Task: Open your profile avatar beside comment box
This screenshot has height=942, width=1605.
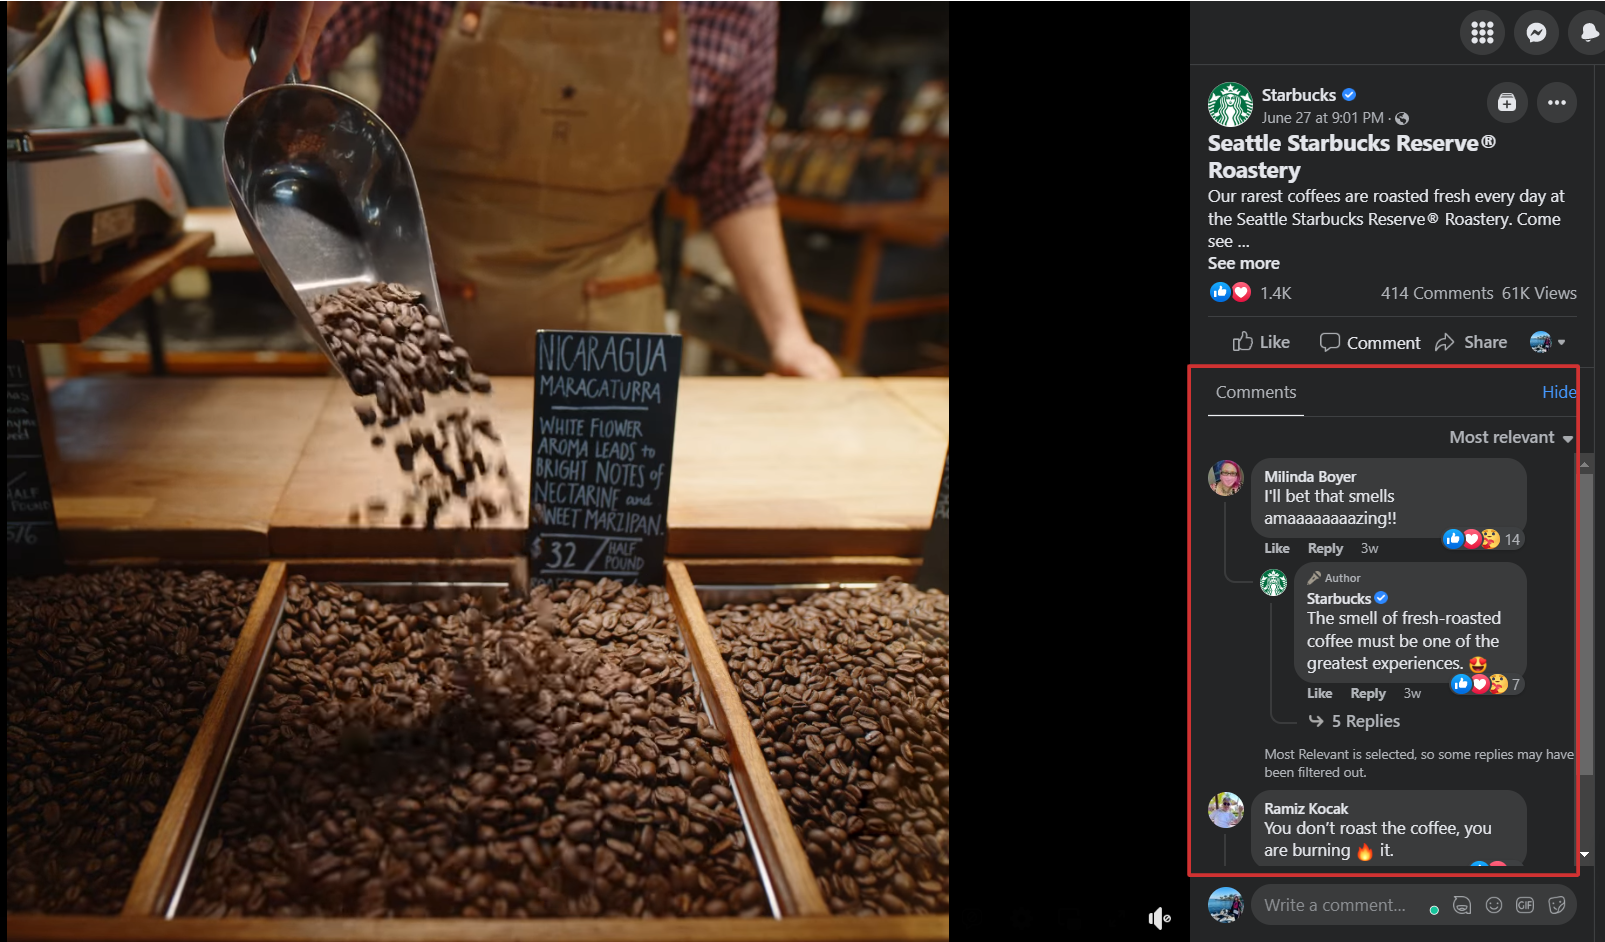Action: click(x=1226, y=904)
